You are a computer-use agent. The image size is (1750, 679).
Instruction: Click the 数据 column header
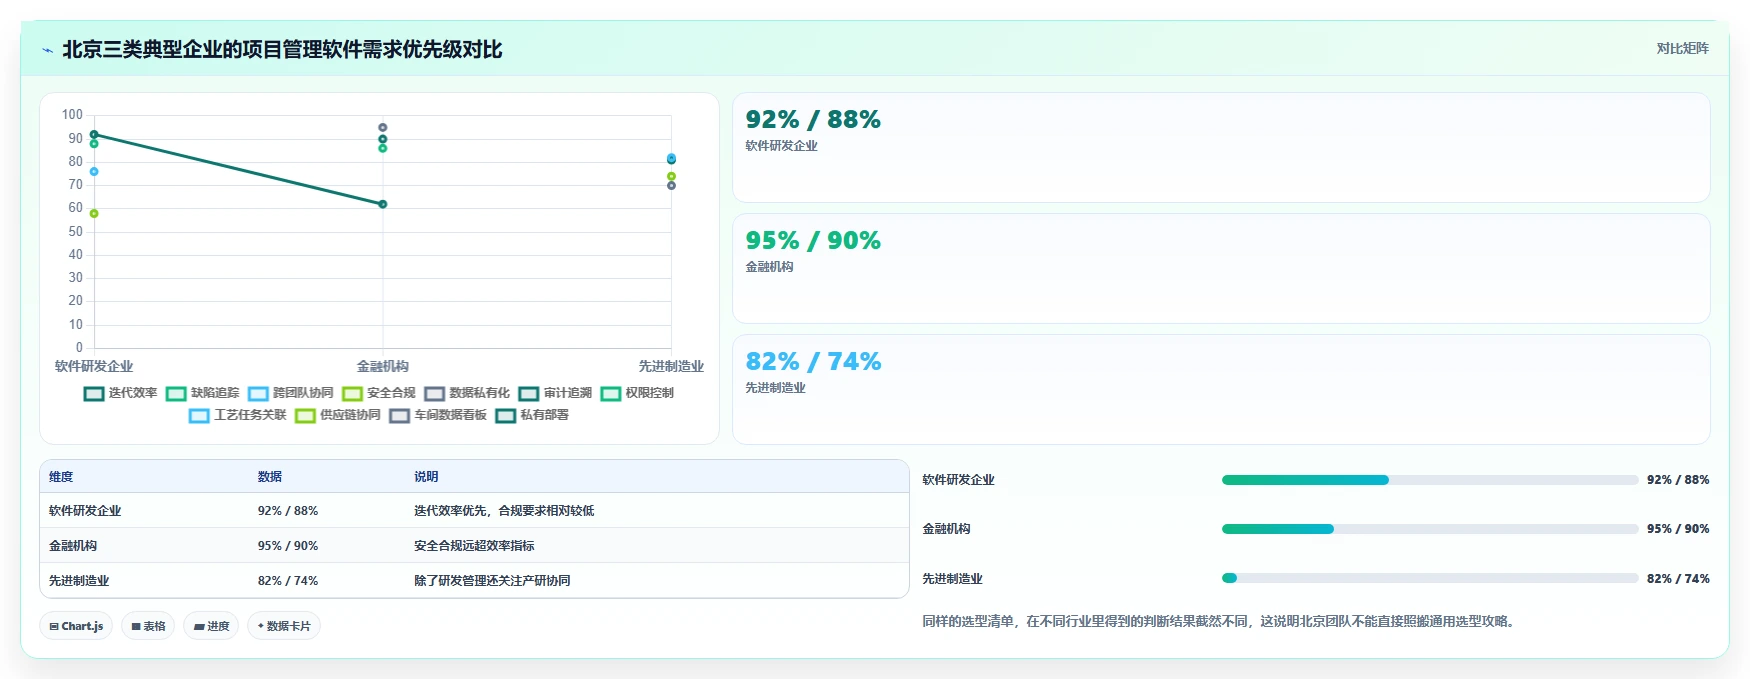click(270, 477)
